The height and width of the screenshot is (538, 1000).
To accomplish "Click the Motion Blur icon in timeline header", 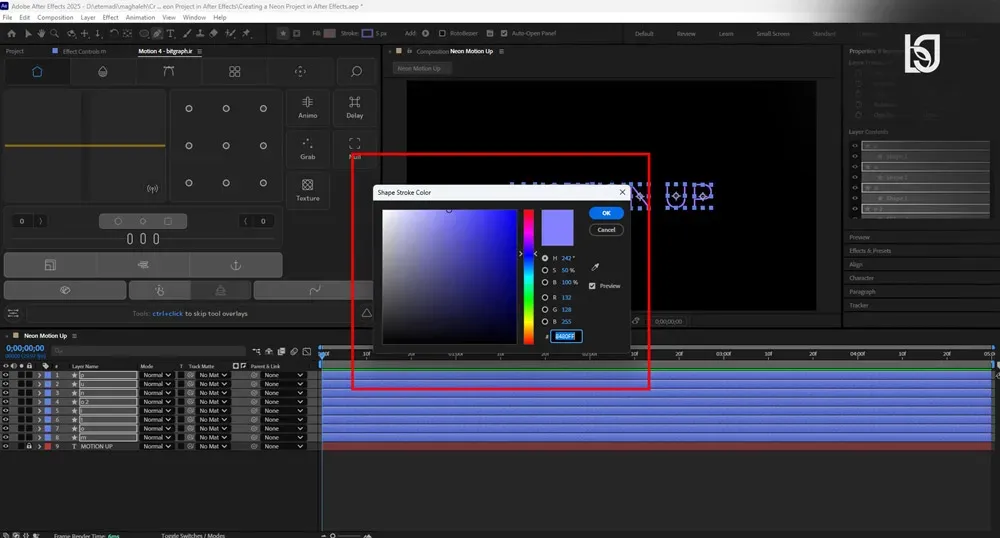I will (294, 351).
